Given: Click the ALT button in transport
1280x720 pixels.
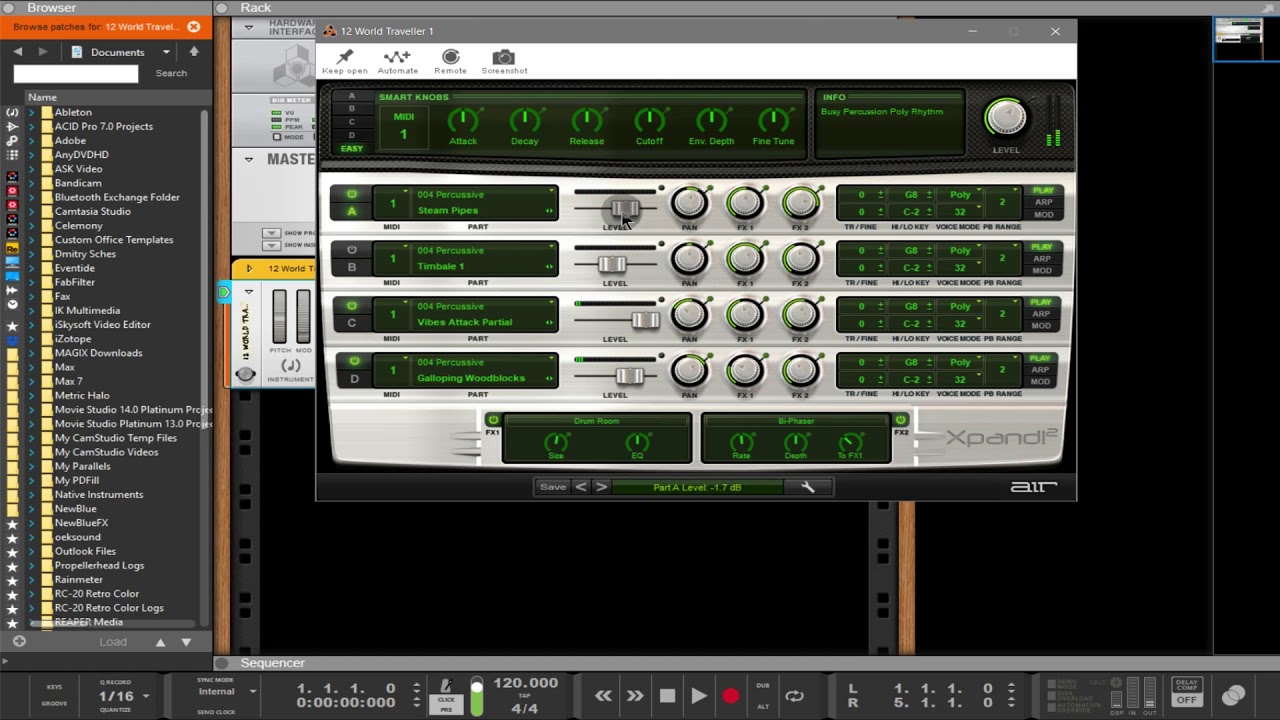Looking at the screenshot, I should click(x=763, y=706).
